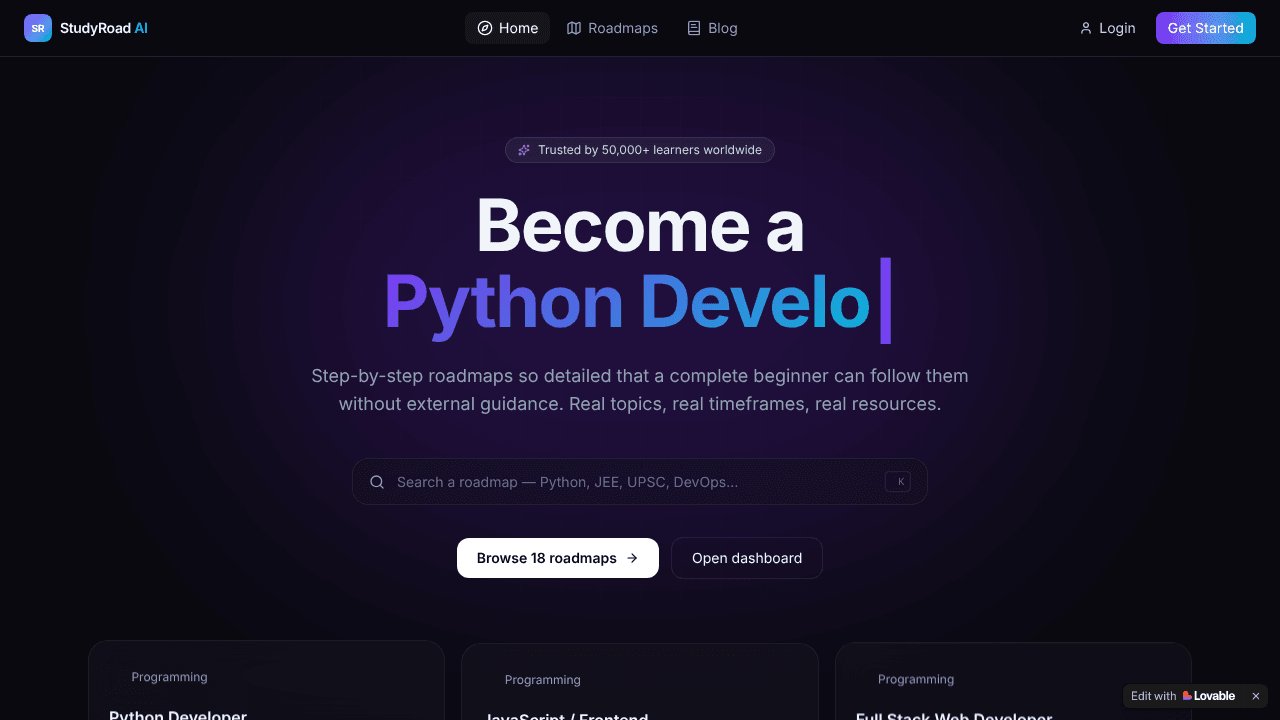Click the SR logo icon
Image resolution: width=1280 pixels, height=720 pixels.
[x=38, y=28]
